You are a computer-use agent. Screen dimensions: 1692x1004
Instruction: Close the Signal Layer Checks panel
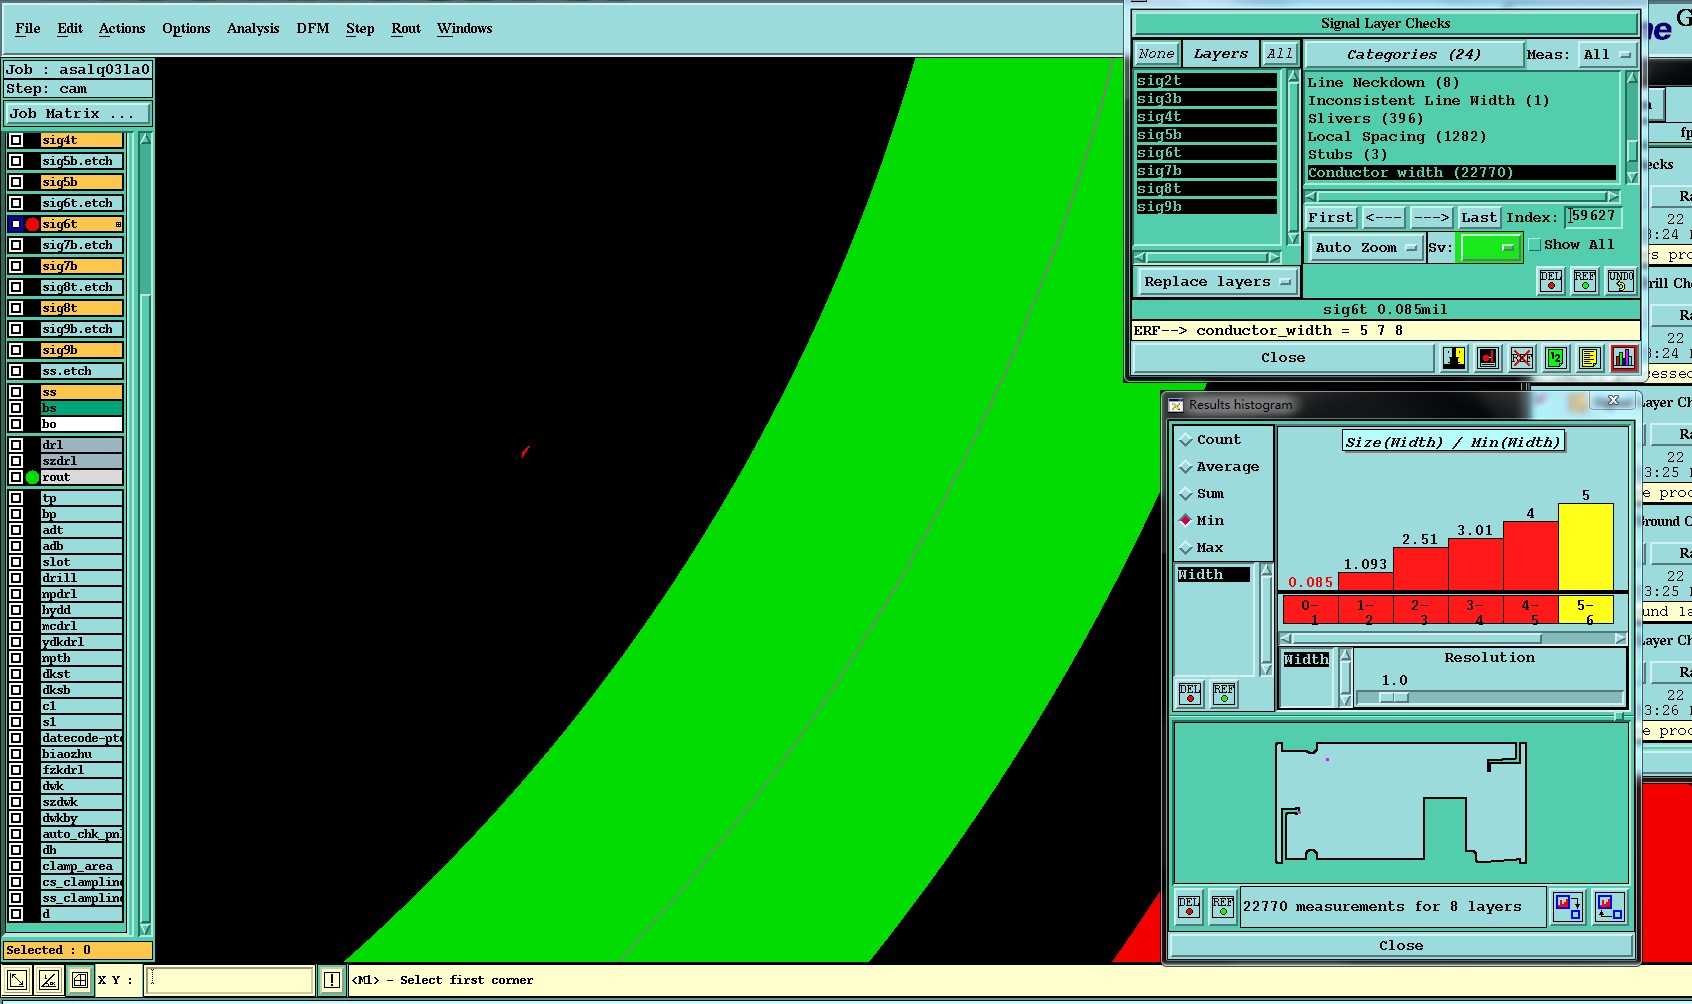[1283, 358]
